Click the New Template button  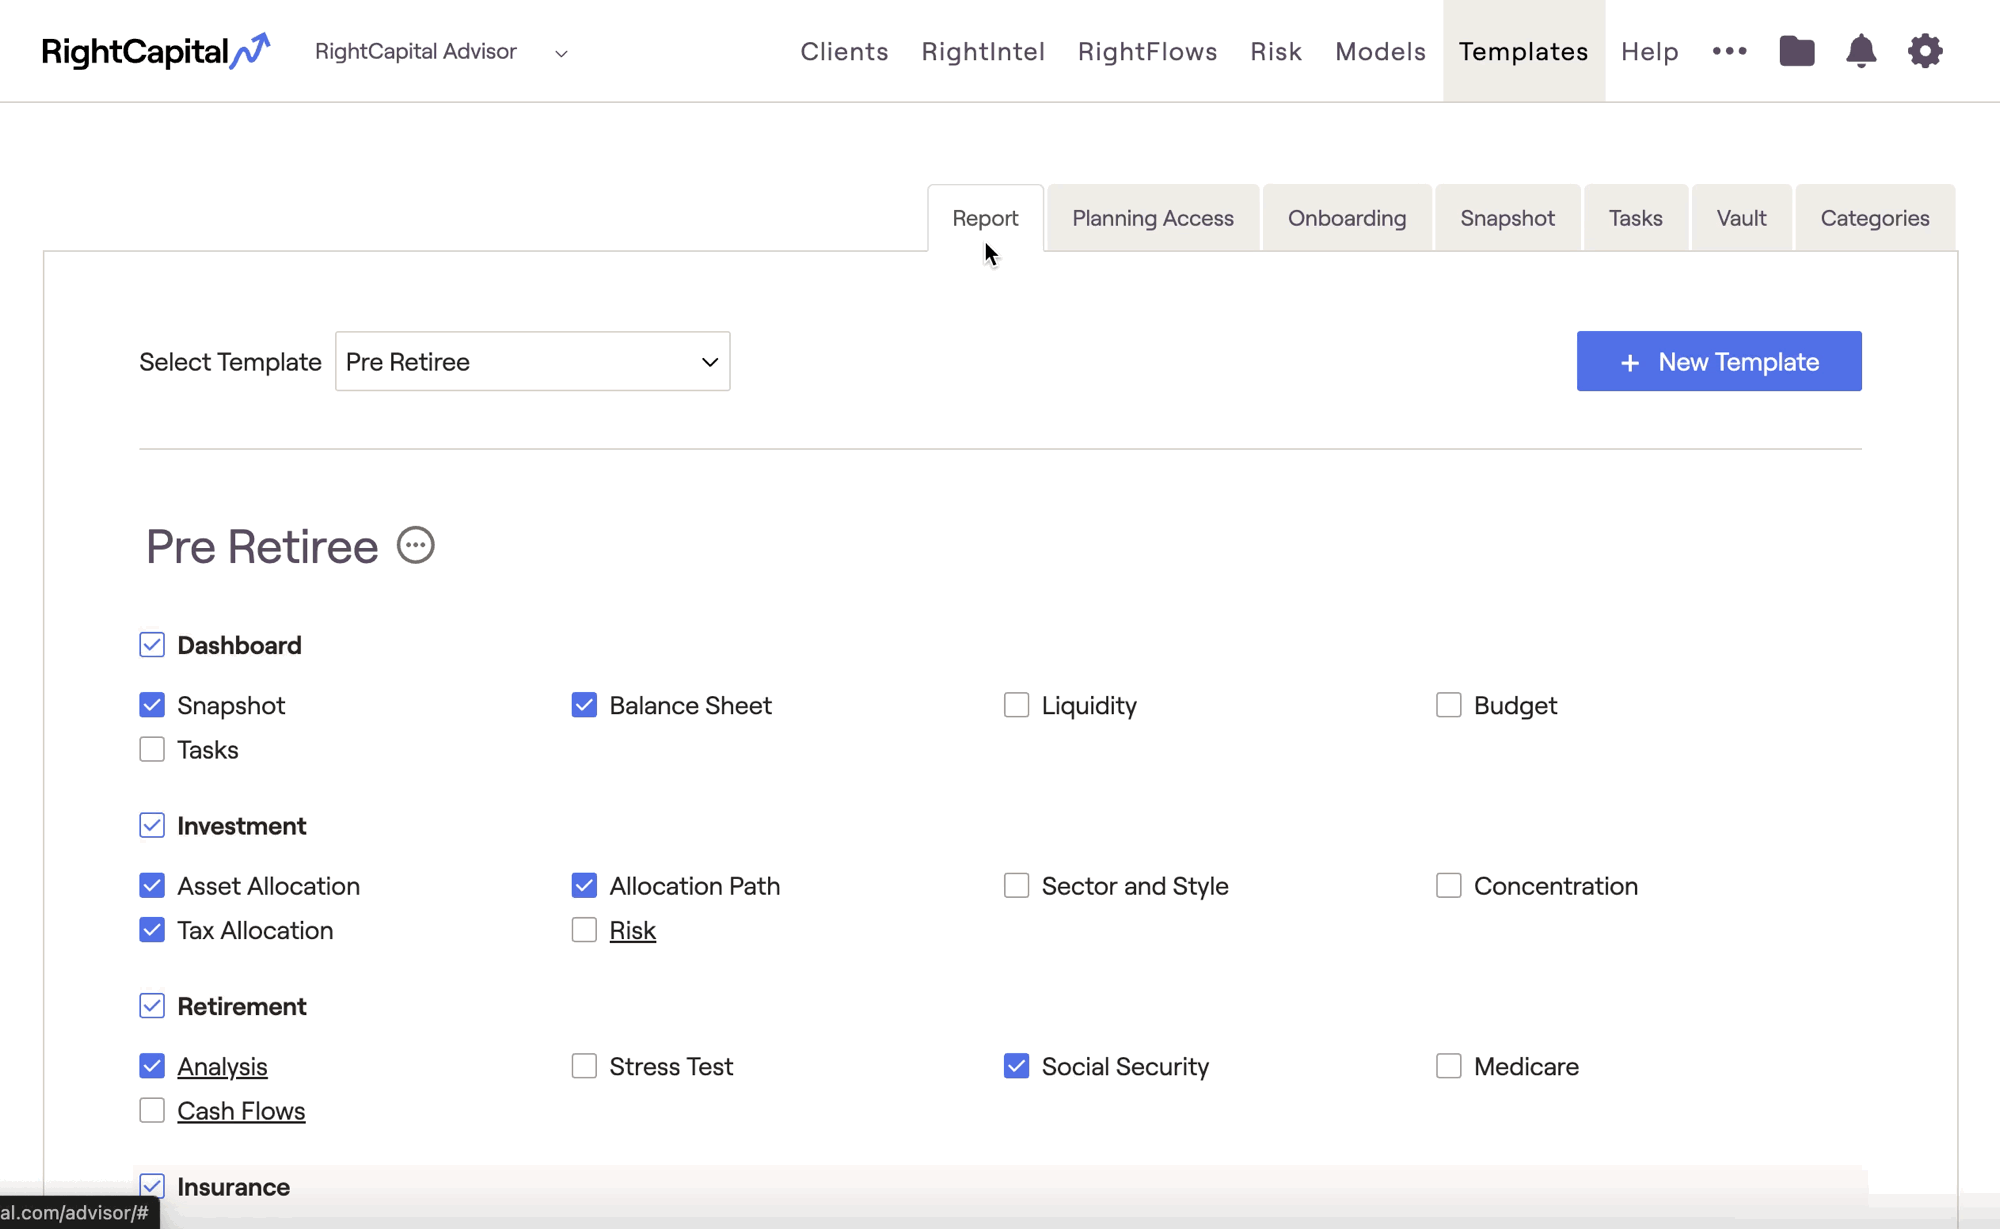(1719, 361)
